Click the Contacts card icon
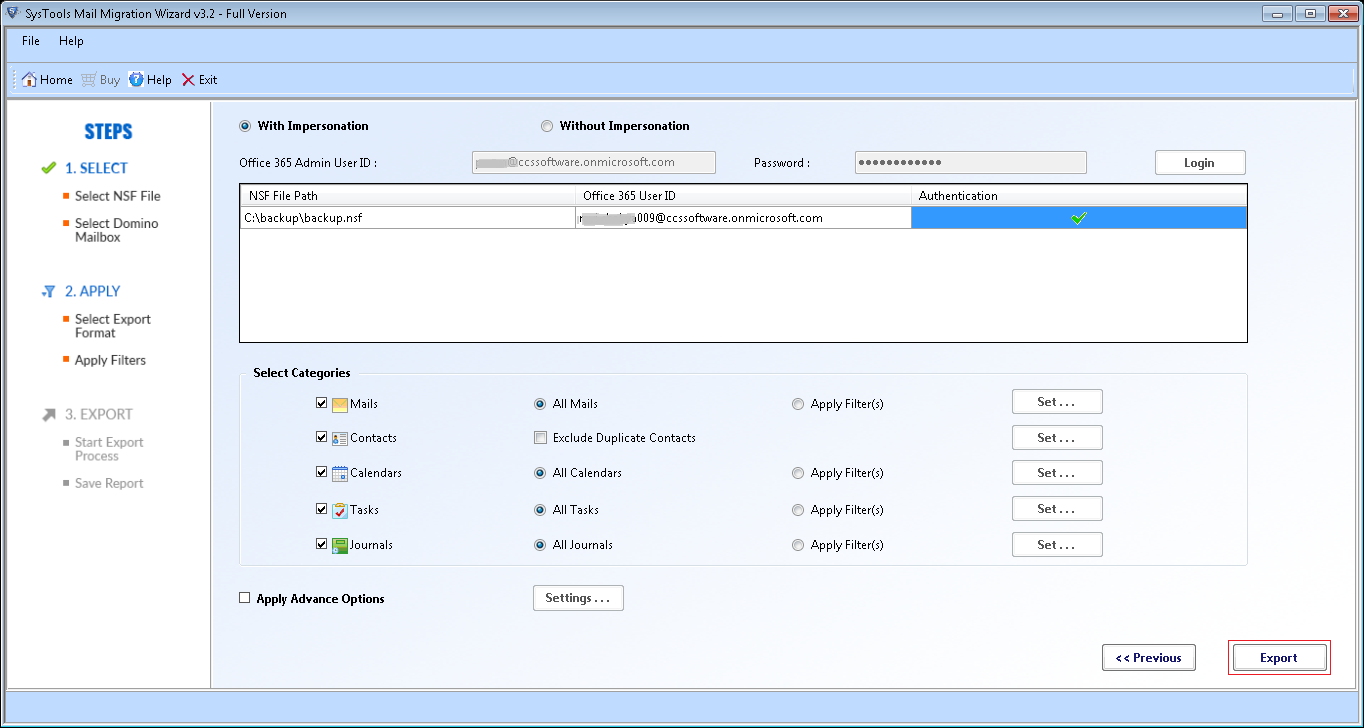The height and width of the screenshot is (728, 1364). pyautogui.click(x=340, y=438)
